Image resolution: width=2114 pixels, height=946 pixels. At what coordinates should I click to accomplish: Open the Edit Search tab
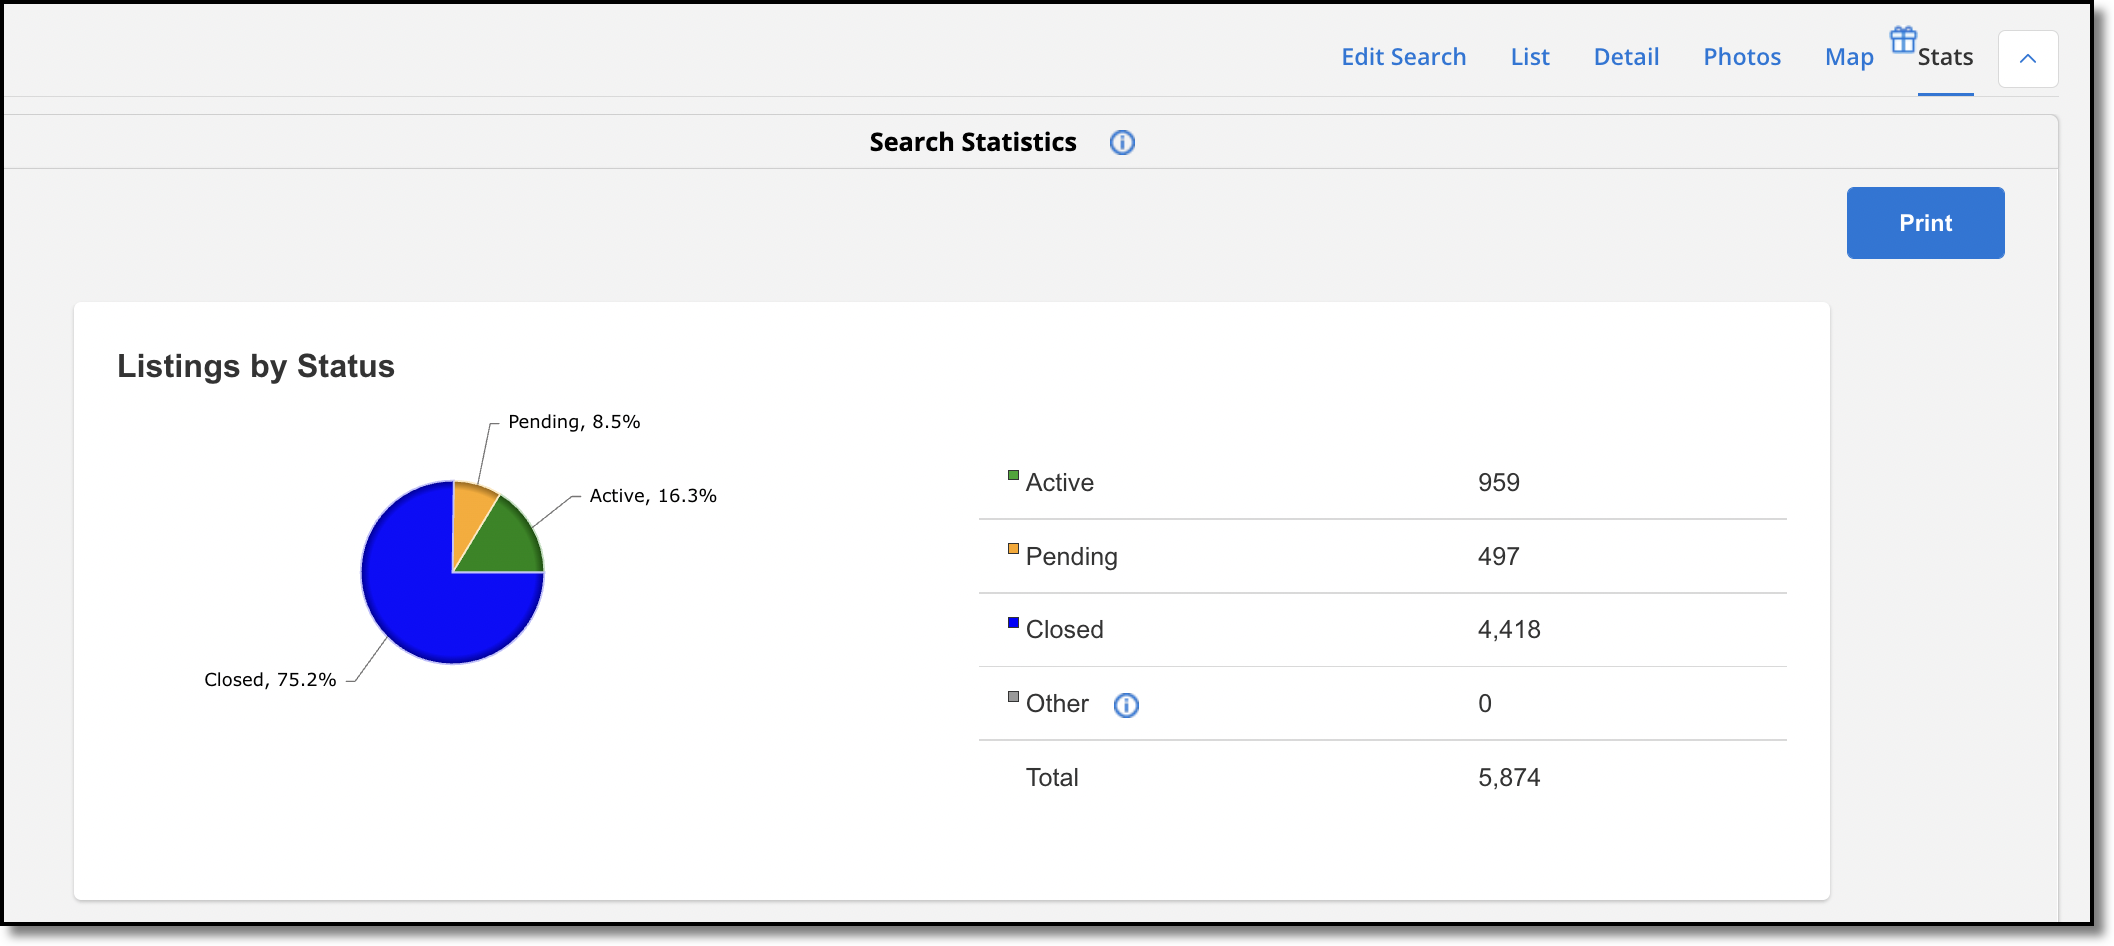1403,57
